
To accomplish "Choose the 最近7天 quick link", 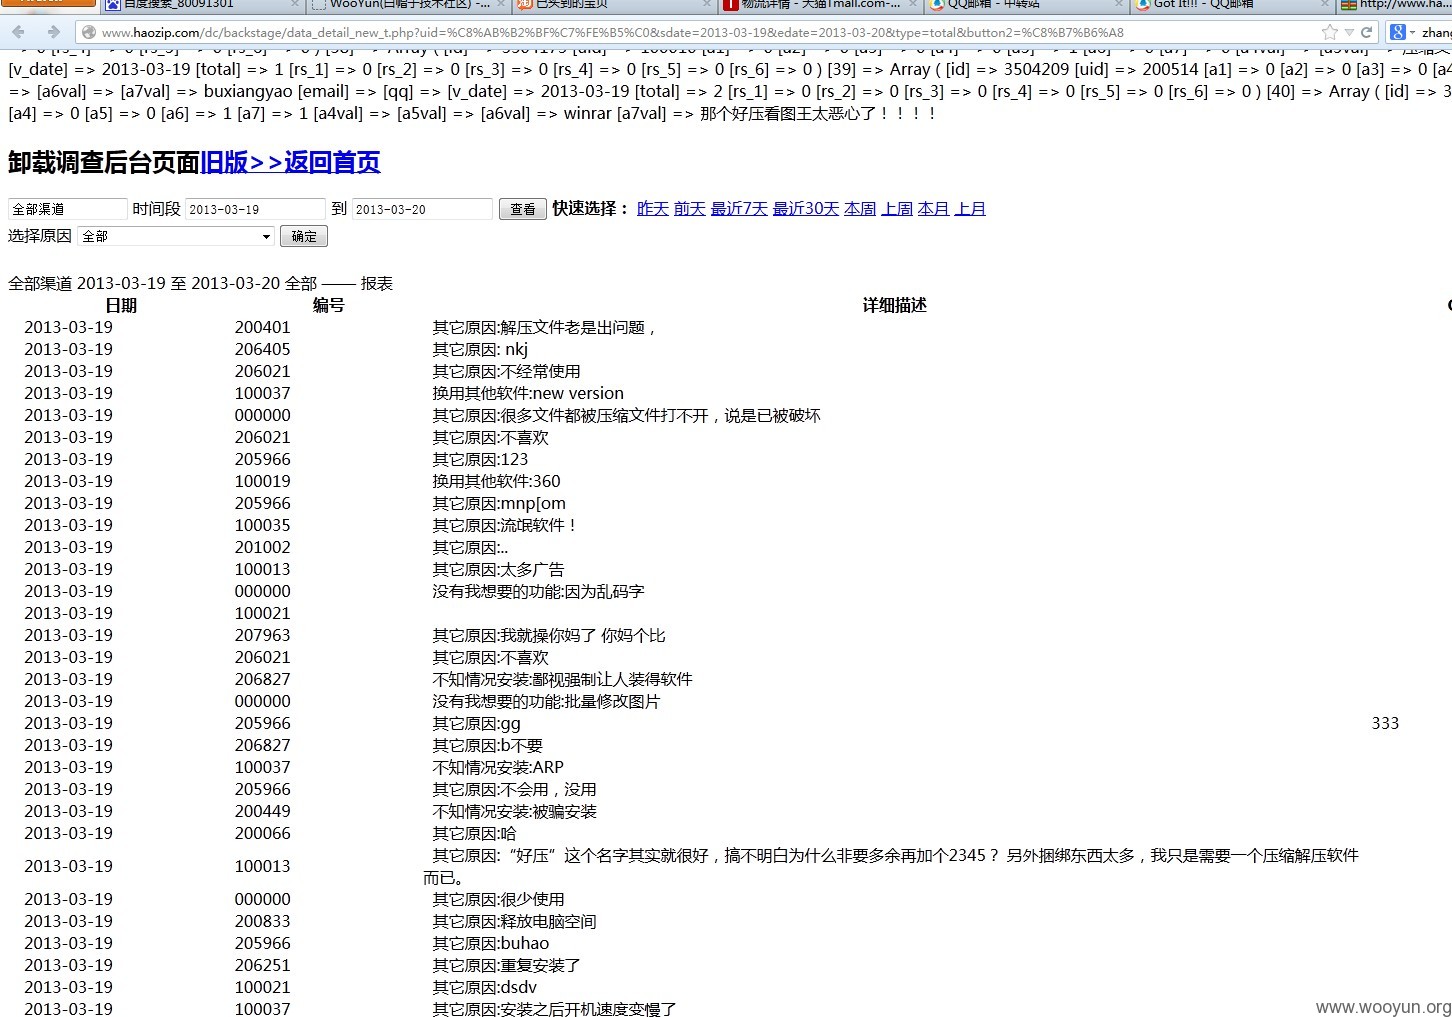I will pos(739,208).
